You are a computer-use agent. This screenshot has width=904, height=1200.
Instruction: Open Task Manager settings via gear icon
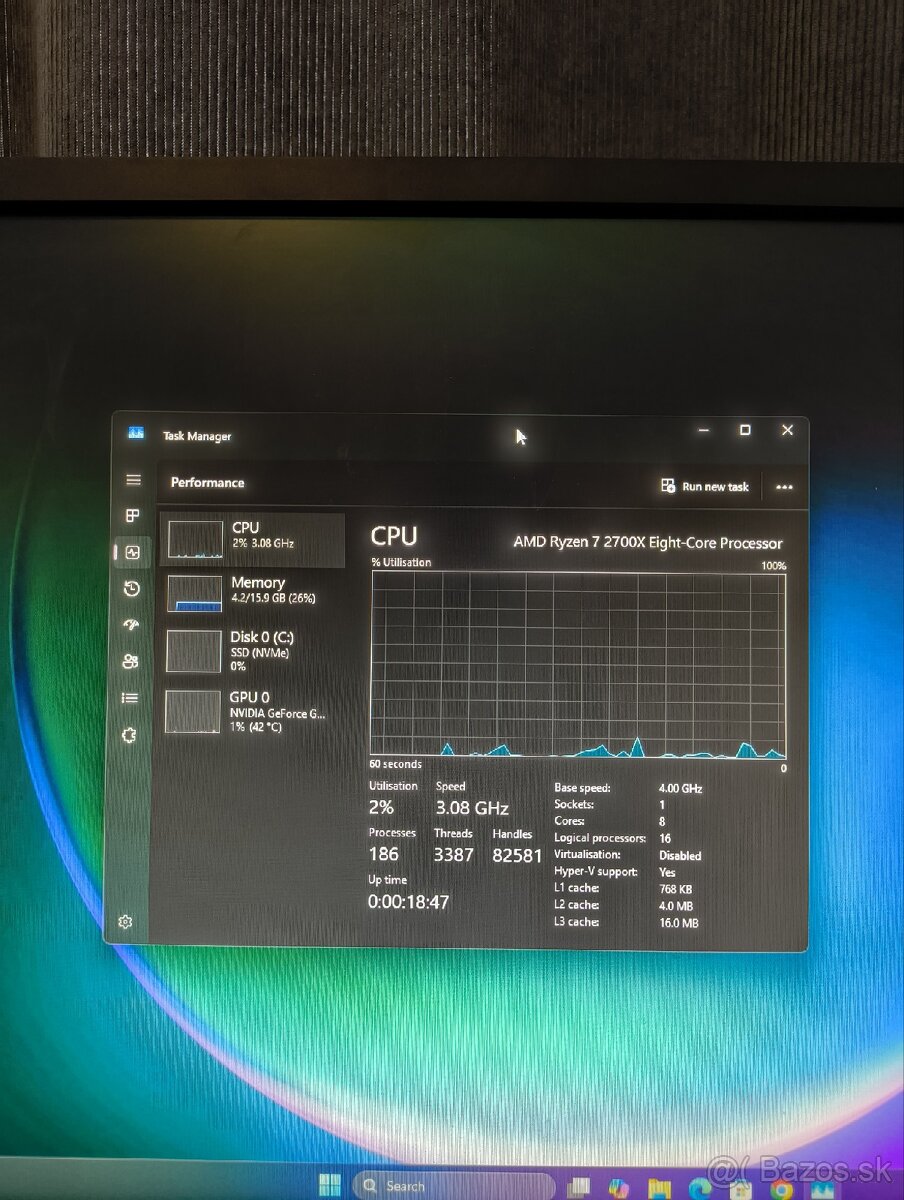(x=125, y=922)
